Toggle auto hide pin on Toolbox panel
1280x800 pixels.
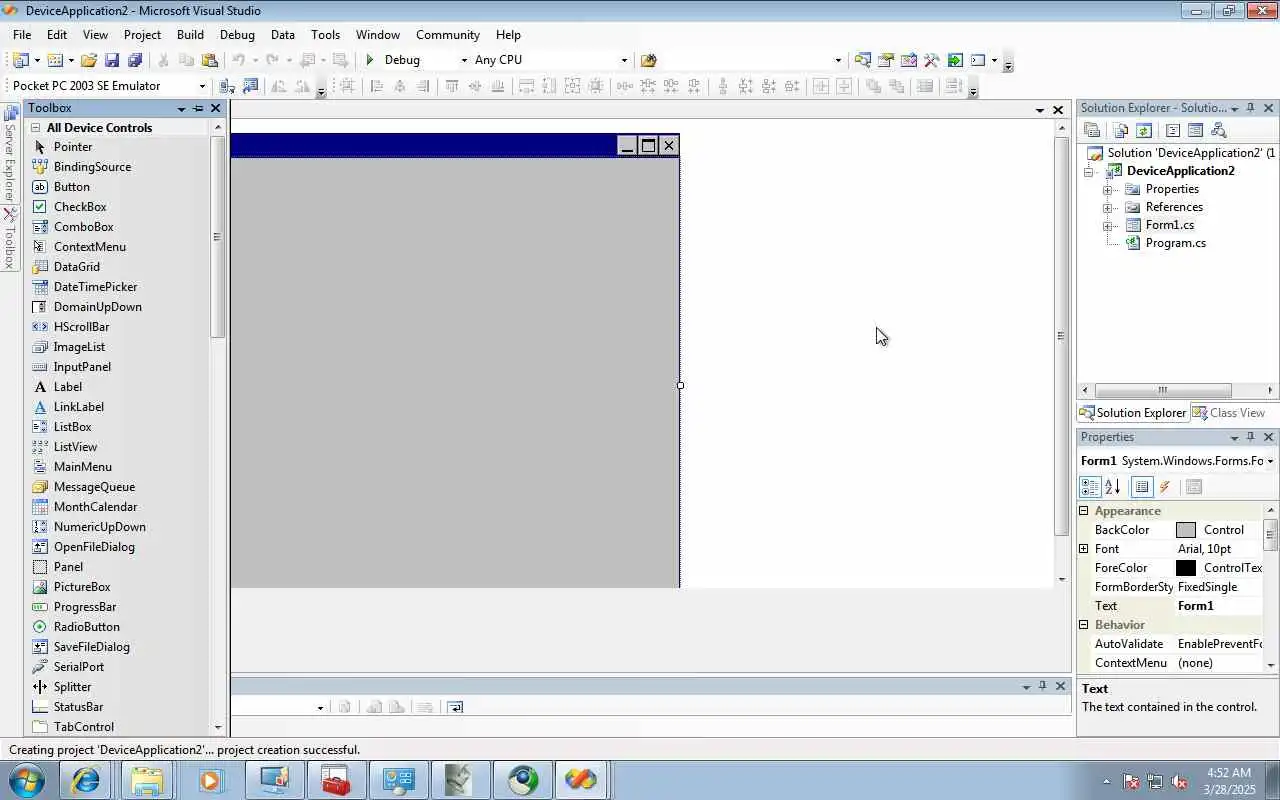click(x=198, y=108)
